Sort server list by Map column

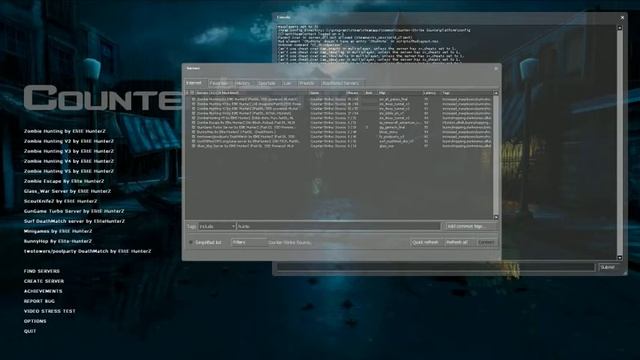pyautogui.click(x=400, y=93)
